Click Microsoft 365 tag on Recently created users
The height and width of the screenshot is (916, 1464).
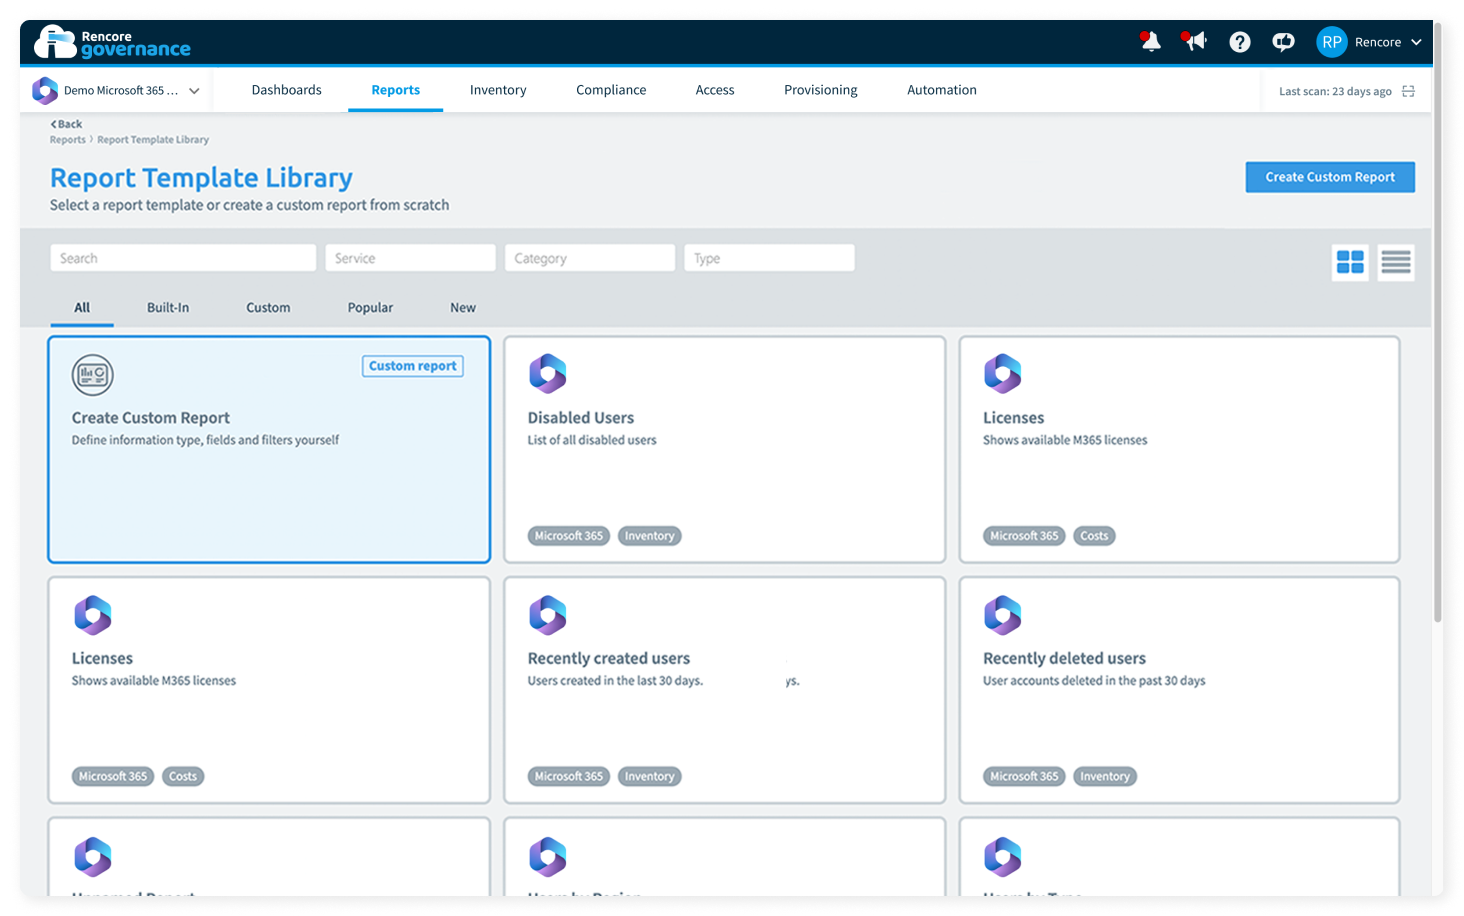(x=569, y=776)
